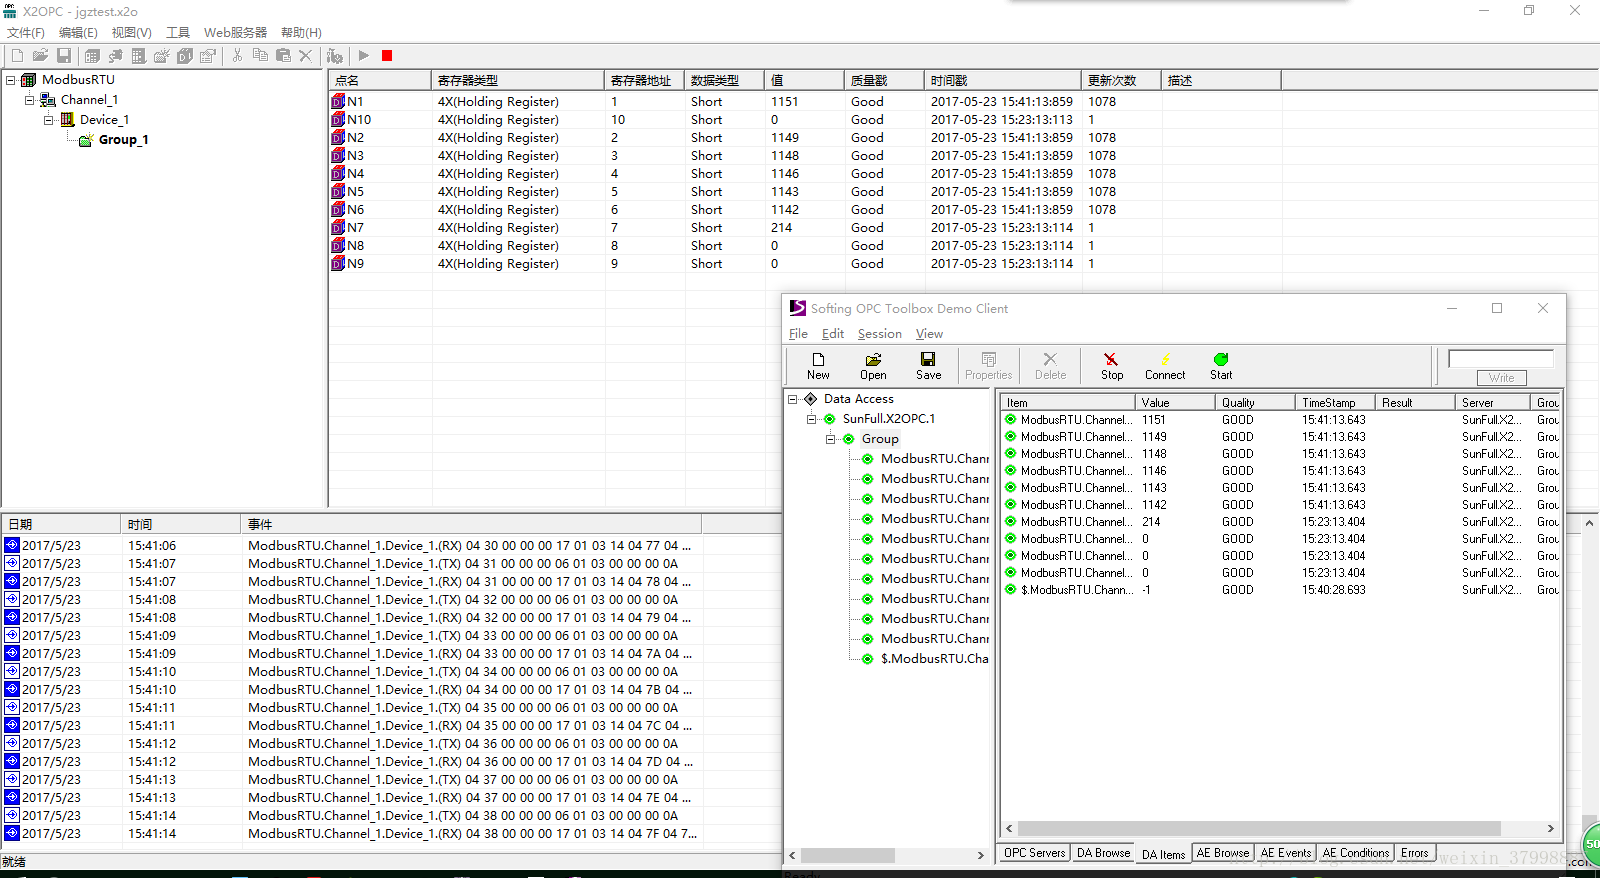Viewport: 1600px width, 878px height.
Task: Switch to the AE Conditions tab
Action: click(x=1355, y=853)
